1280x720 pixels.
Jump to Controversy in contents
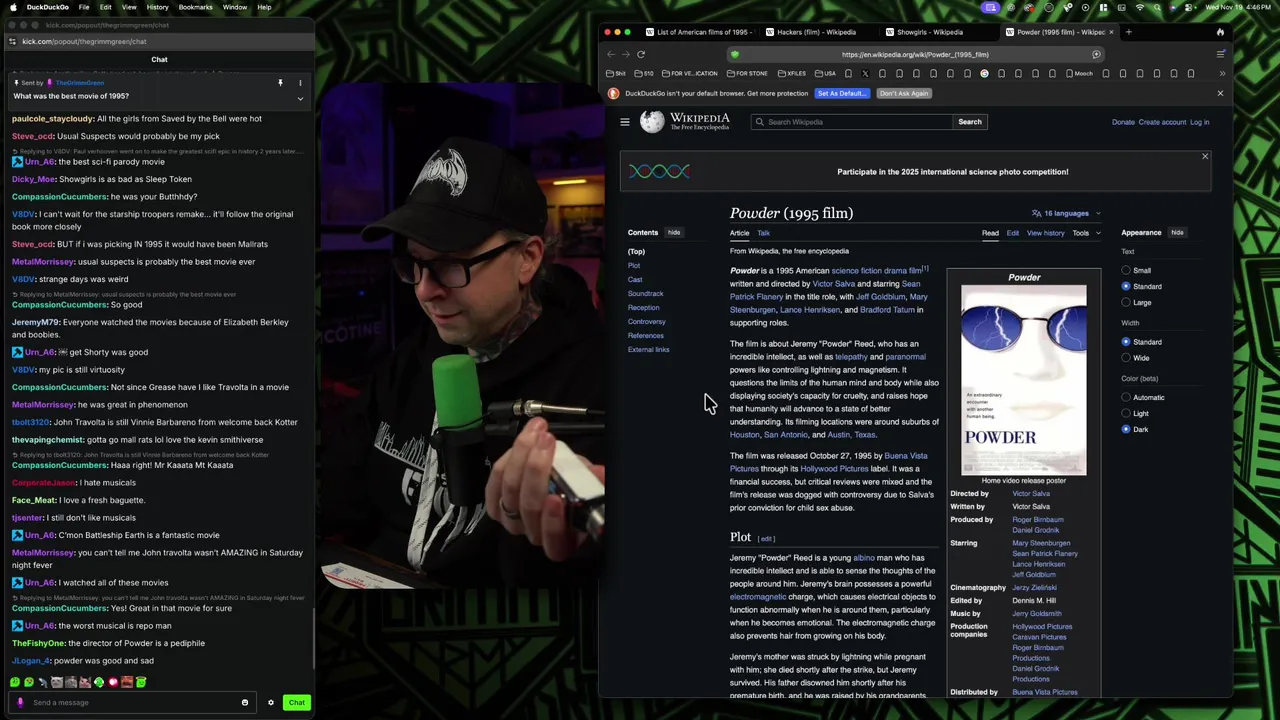click(646, 321)
